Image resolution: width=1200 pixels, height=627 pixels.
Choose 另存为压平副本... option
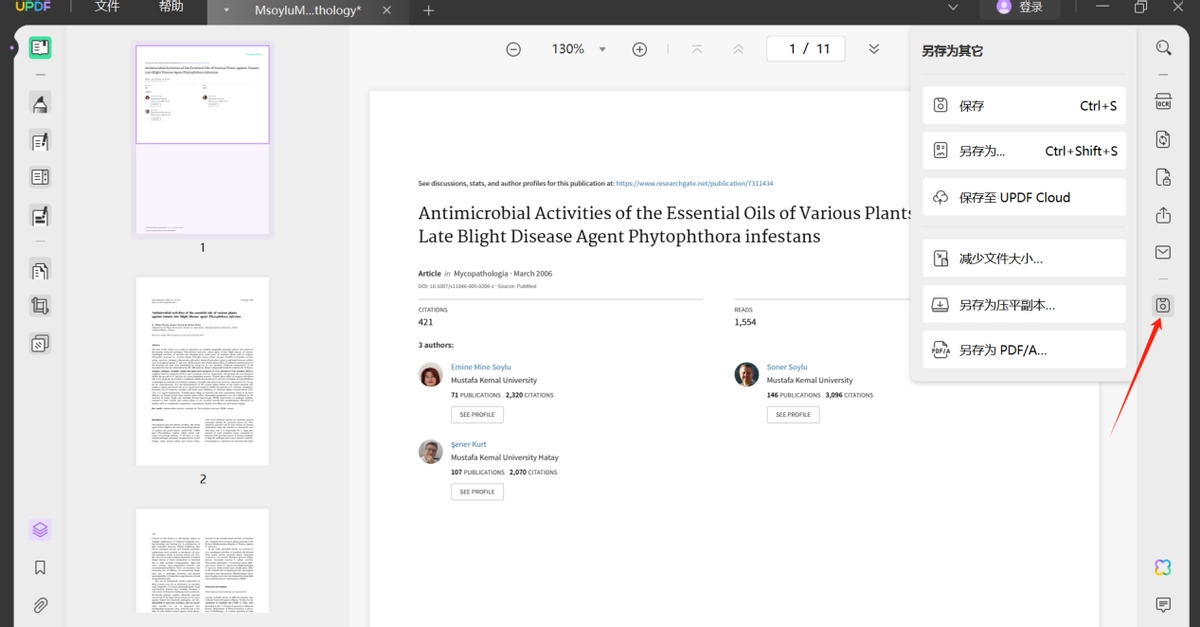coord(1024,305)
